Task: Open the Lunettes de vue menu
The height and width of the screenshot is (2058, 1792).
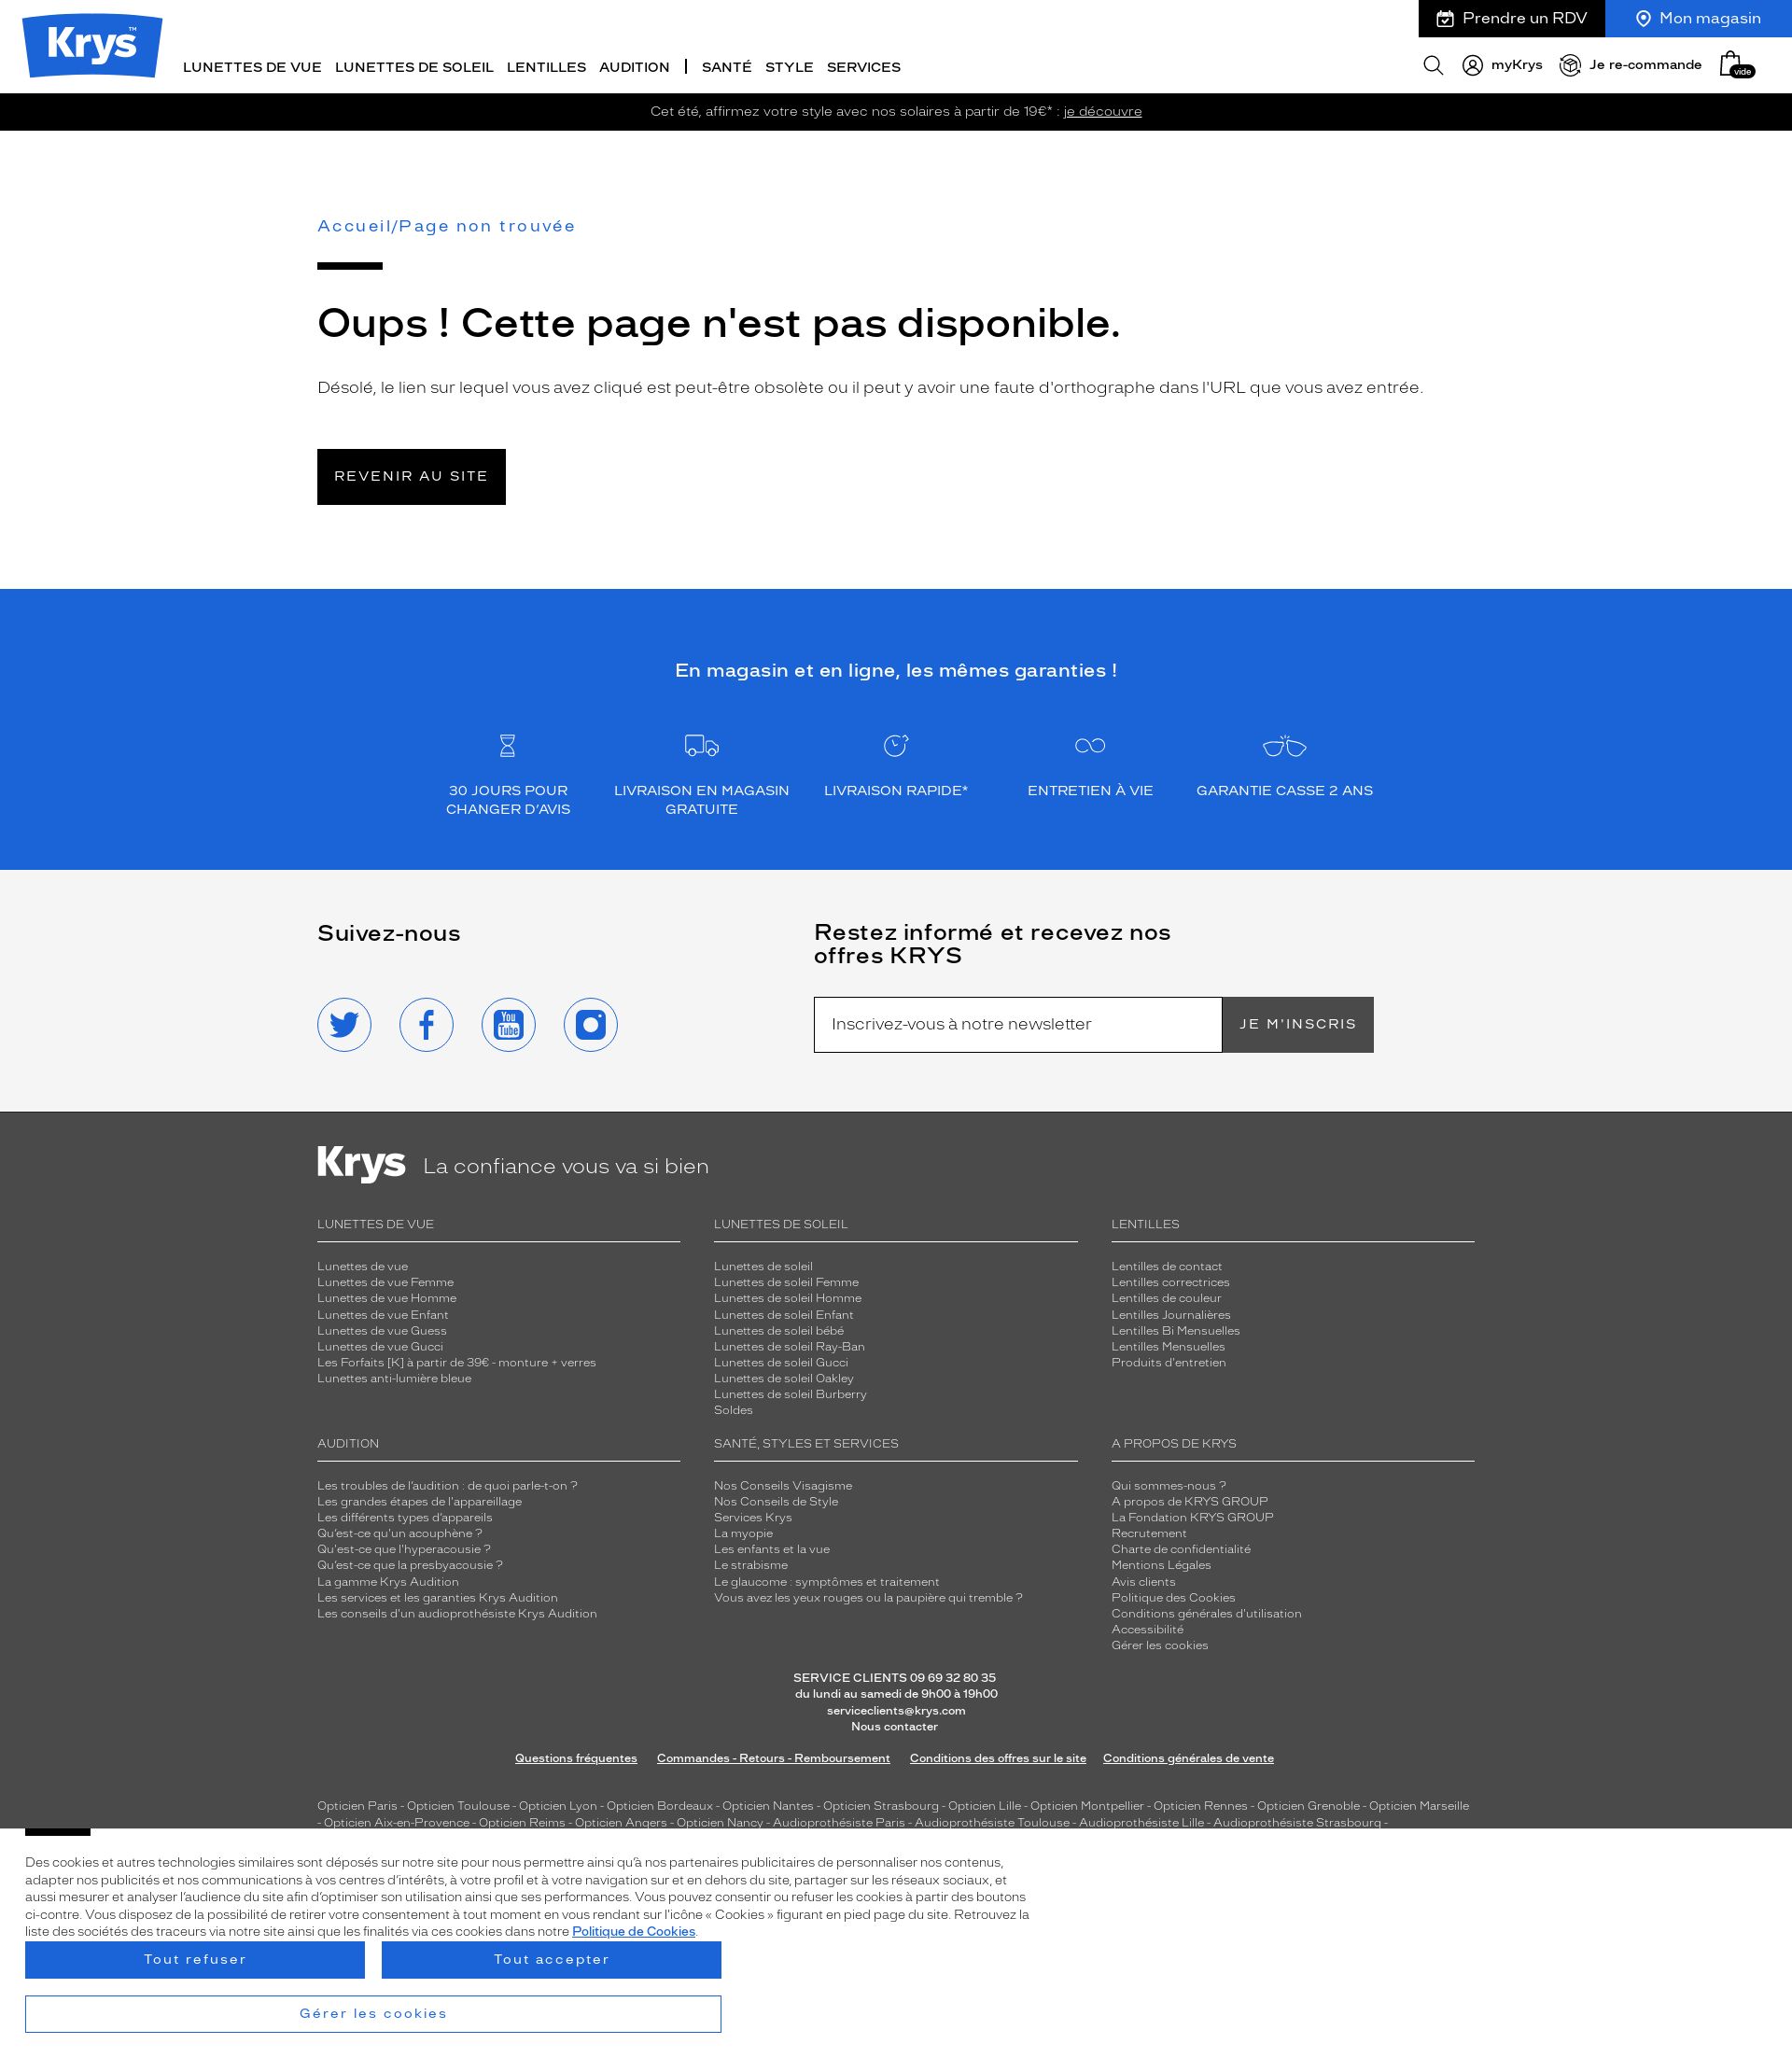Action: click(252, 67)
